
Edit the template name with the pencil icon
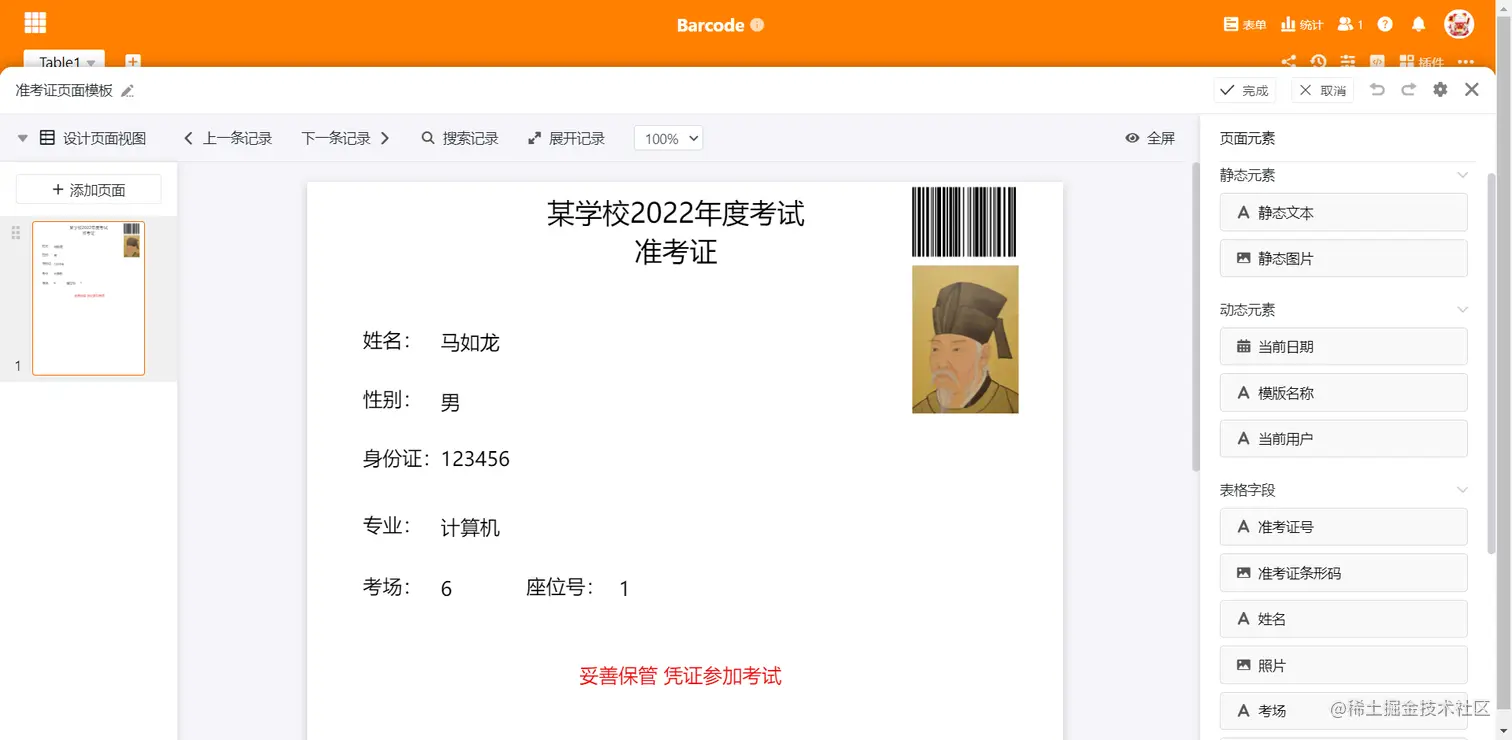pos(127,91)
